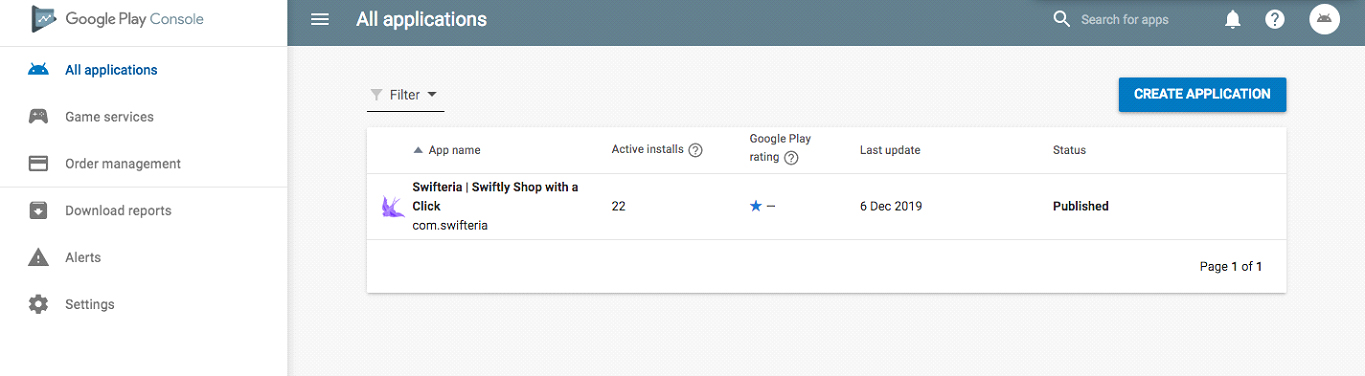
Task: Open notifications bell
Action: 1233,20
